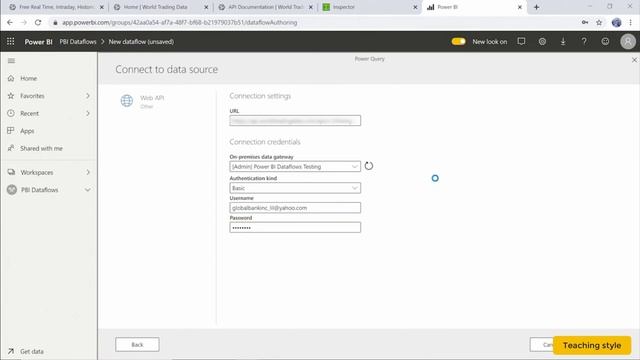Open the browser three-dot menu
The height and width of the screenshot is (360, 640).
[631, 23]
